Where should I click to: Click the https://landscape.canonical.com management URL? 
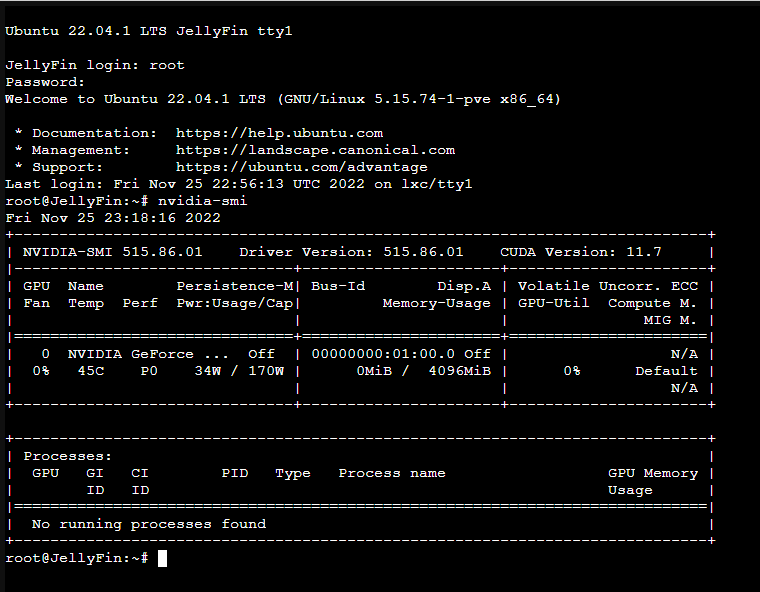316,150
